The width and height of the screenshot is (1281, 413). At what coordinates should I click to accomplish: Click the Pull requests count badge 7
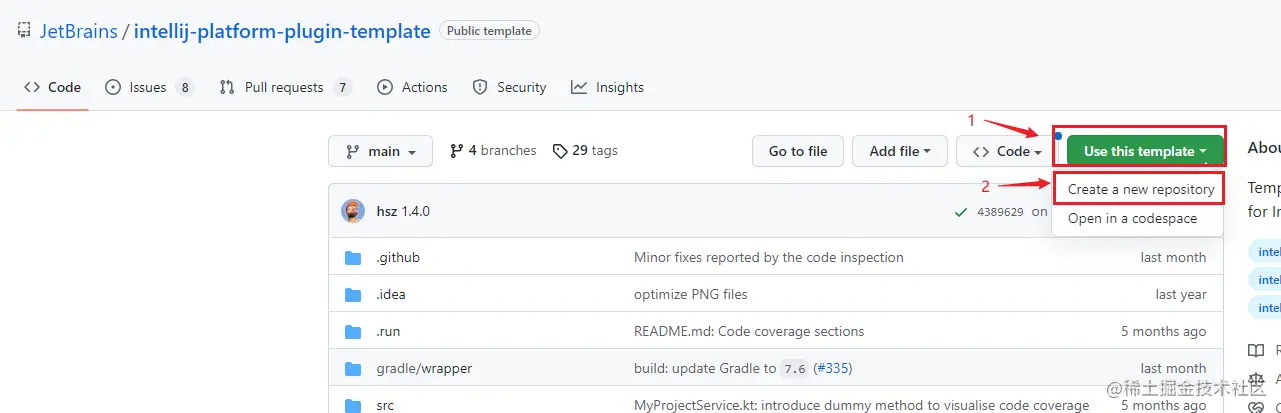[x=342, y=87]
